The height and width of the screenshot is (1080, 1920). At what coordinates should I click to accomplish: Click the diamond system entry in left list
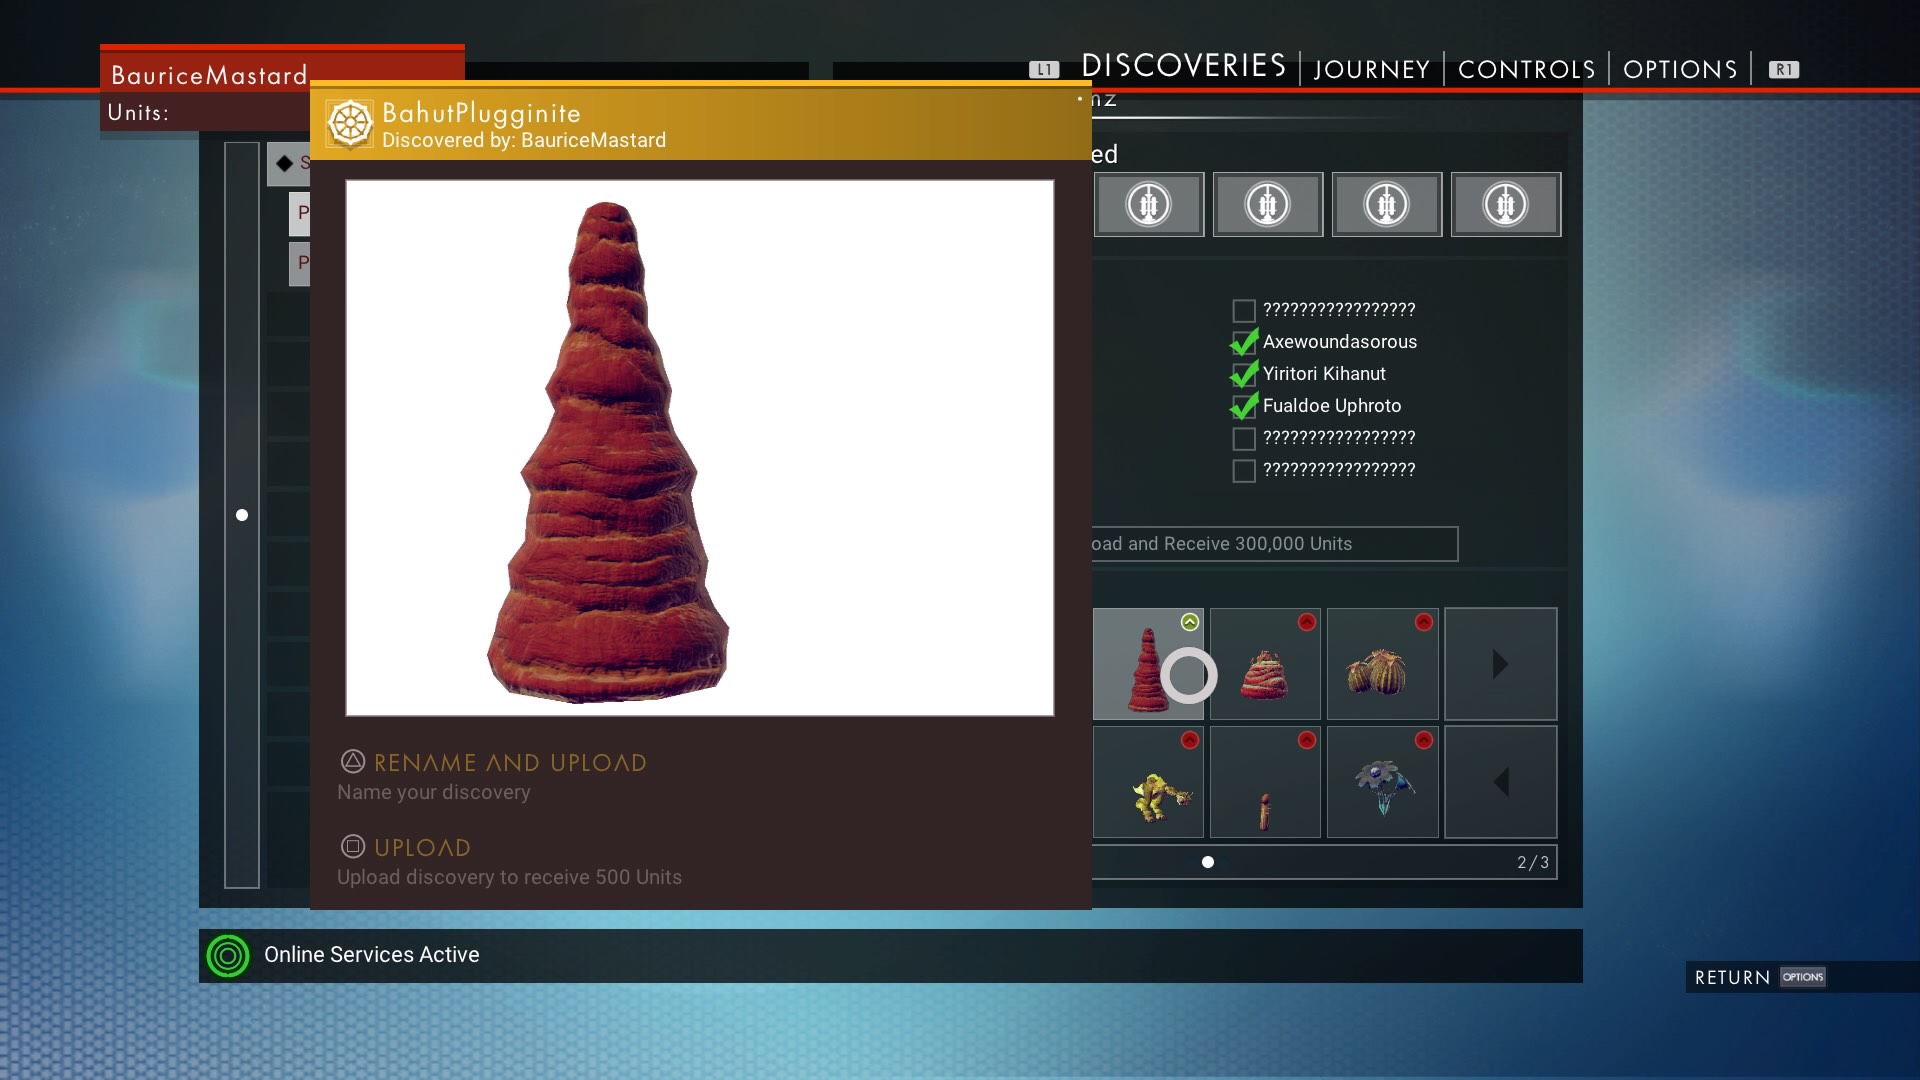[289, 163]
